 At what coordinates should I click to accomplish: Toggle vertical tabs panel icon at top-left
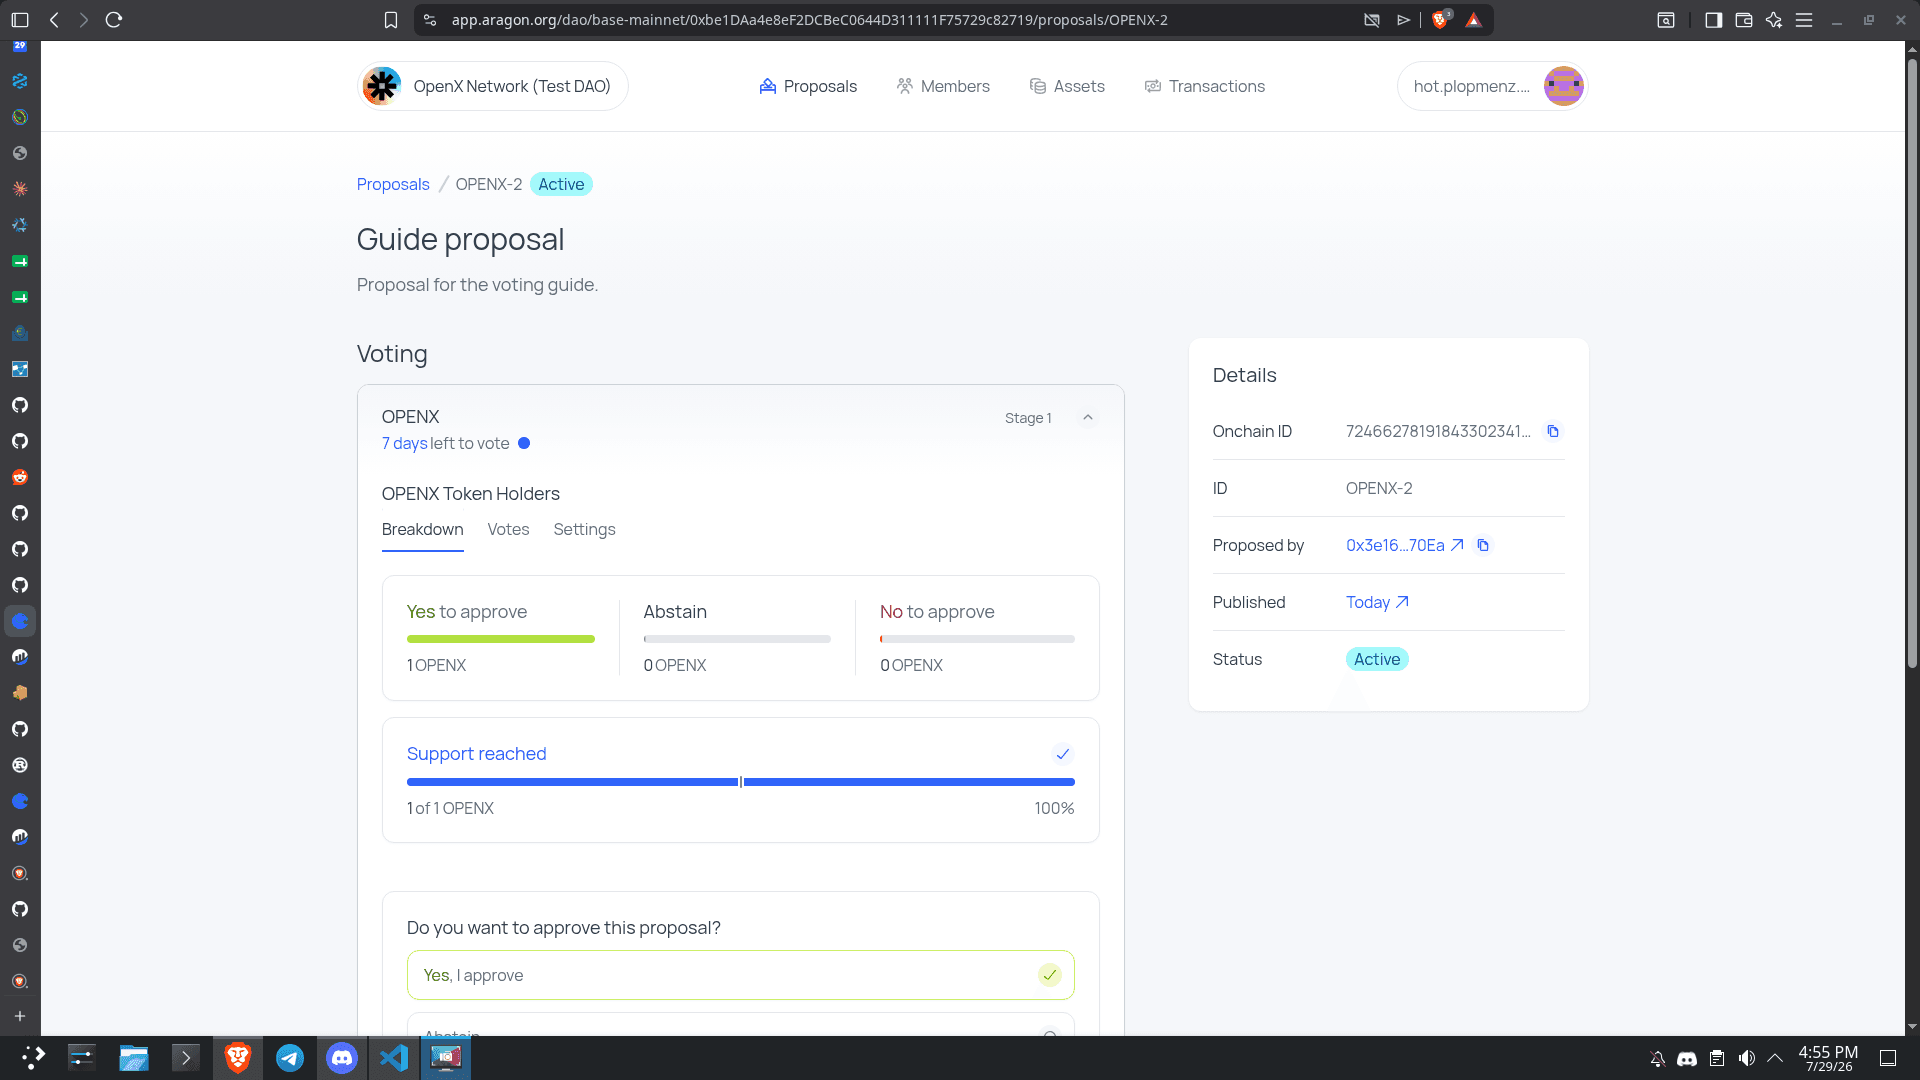[20, 20]
